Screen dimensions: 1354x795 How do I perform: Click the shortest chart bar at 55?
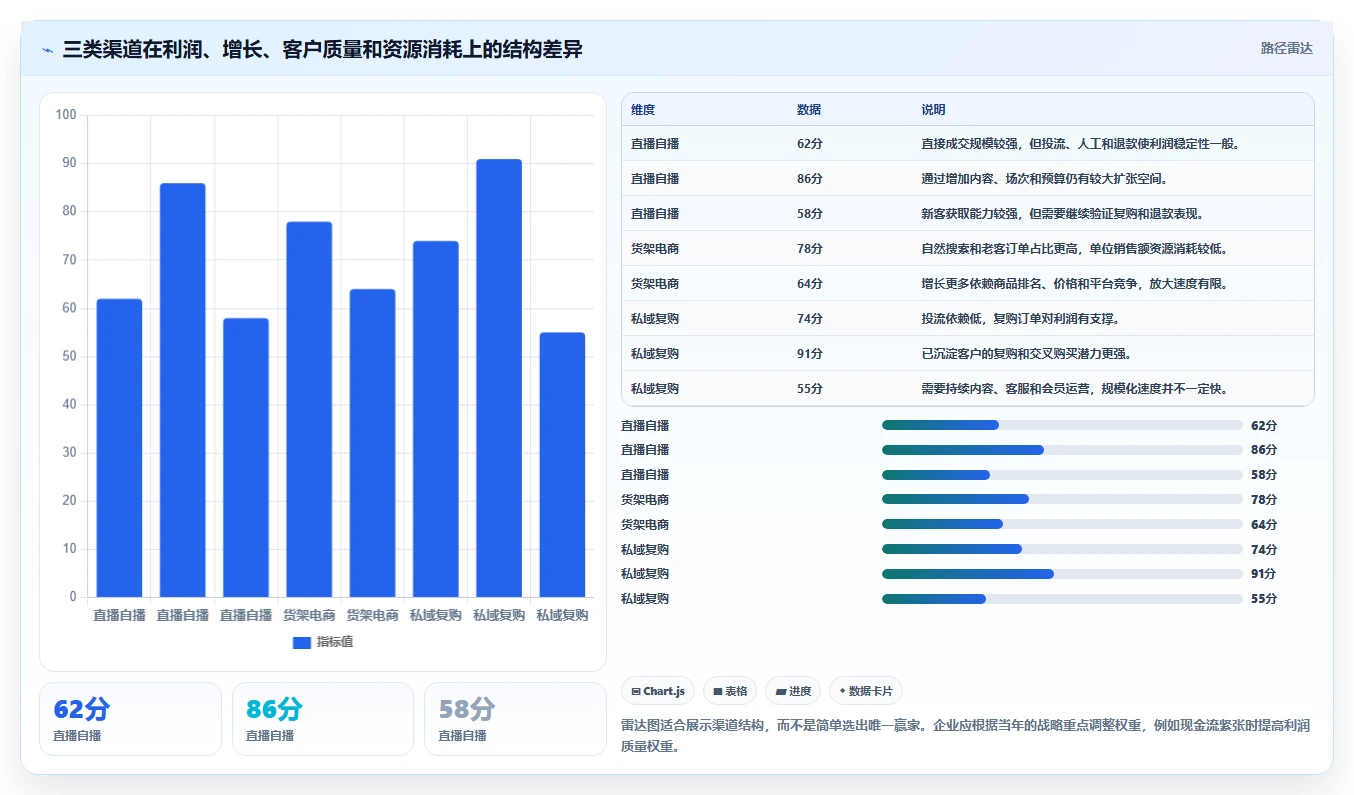(x=562, y=465)
